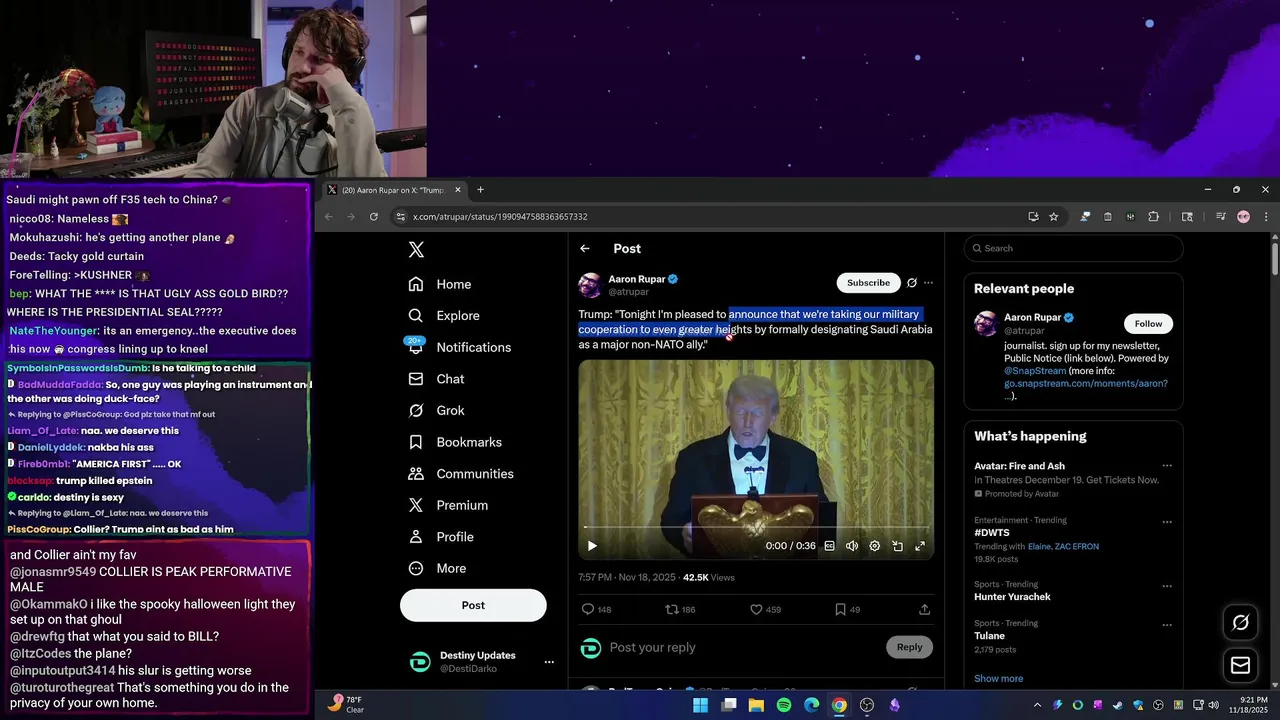Click the reply icon with 148 count
Screen dimensions: 1280x720
[x=596, y=609]
